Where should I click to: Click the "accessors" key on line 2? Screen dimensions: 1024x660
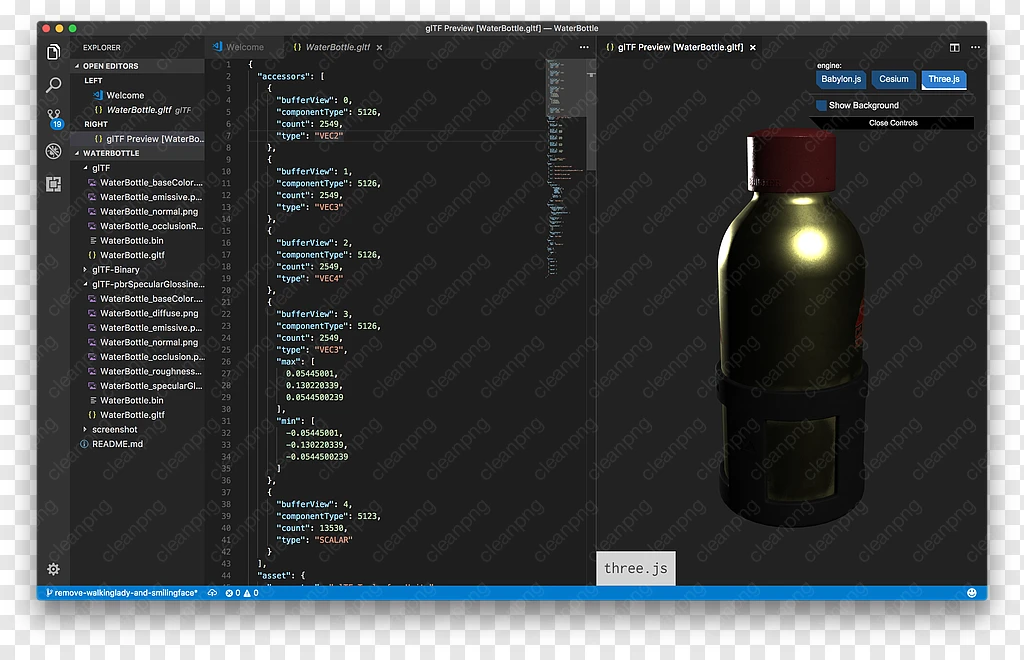282,76
